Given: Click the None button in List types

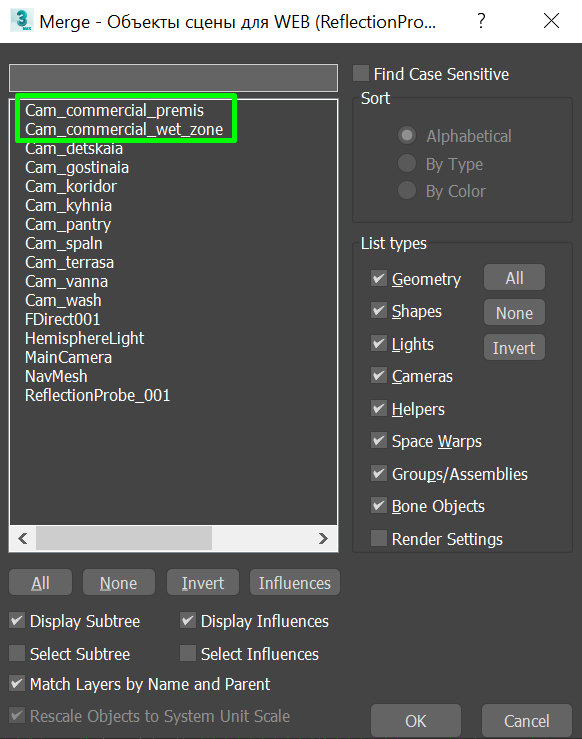Looking at the screenshot, I should [x=514, y=312].
